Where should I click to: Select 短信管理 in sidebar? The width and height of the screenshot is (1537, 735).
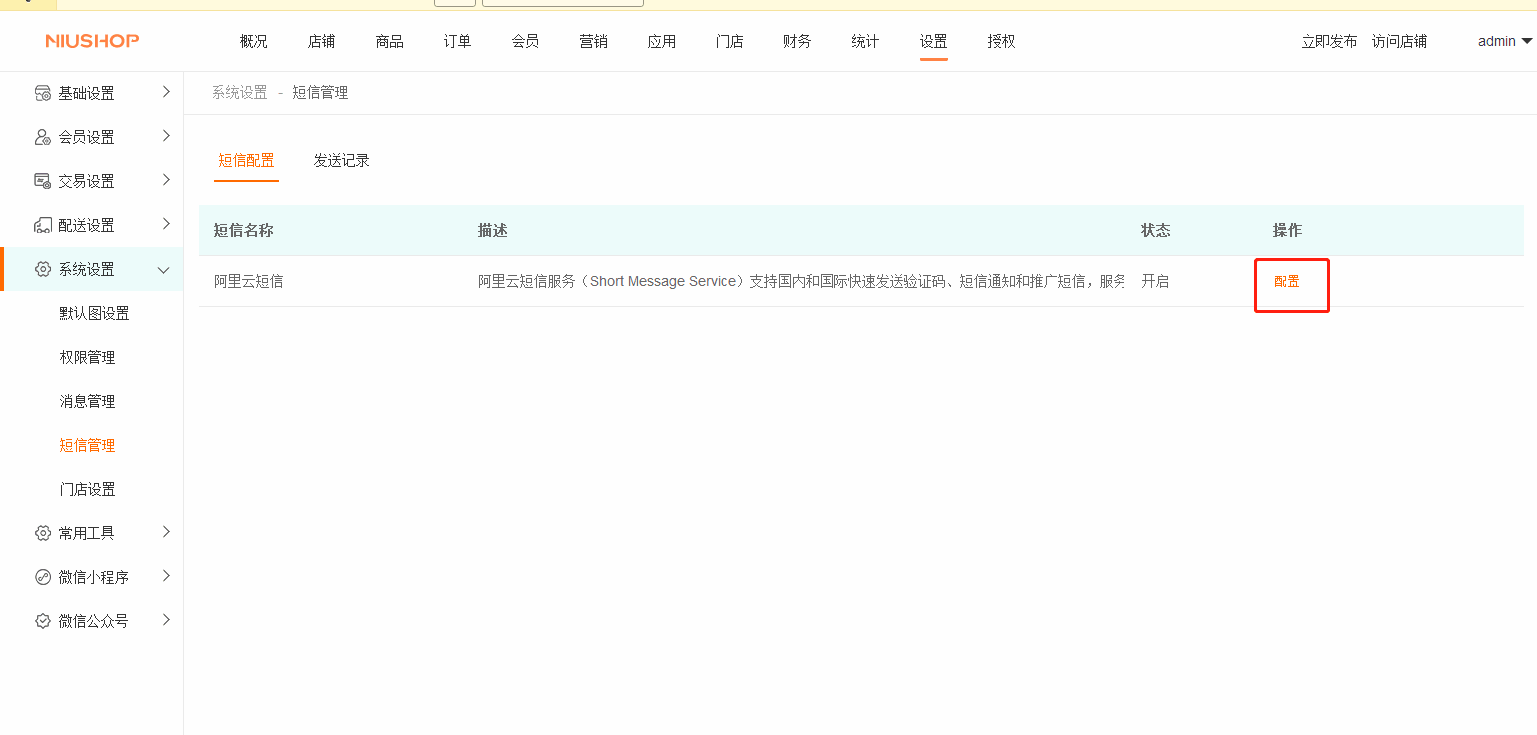pos(87,446)
